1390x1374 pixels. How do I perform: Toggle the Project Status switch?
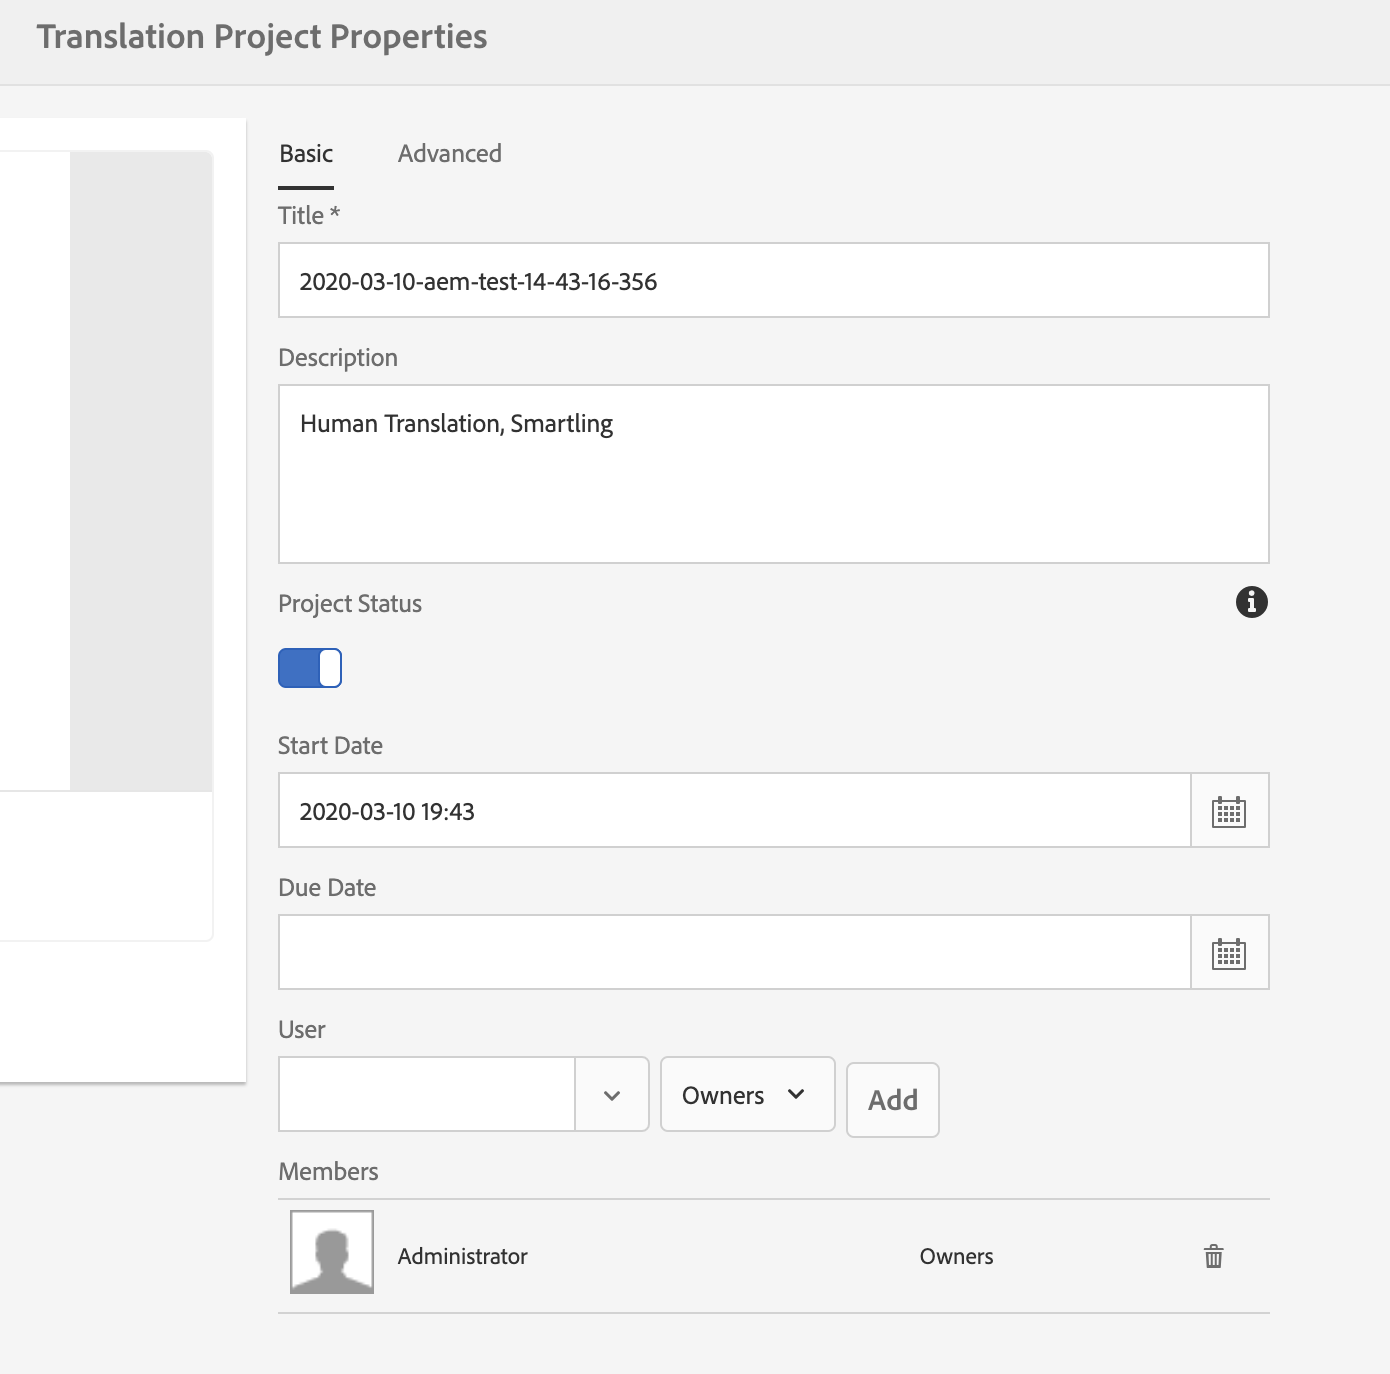pos(310,668)
